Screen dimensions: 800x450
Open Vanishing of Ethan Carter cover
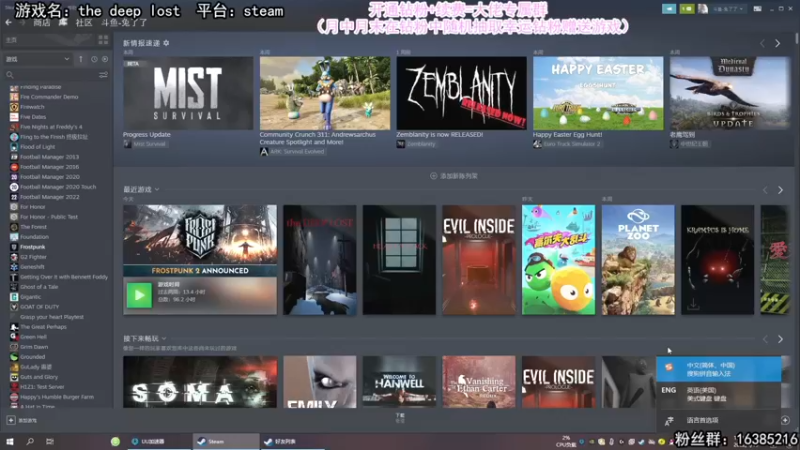479,382
